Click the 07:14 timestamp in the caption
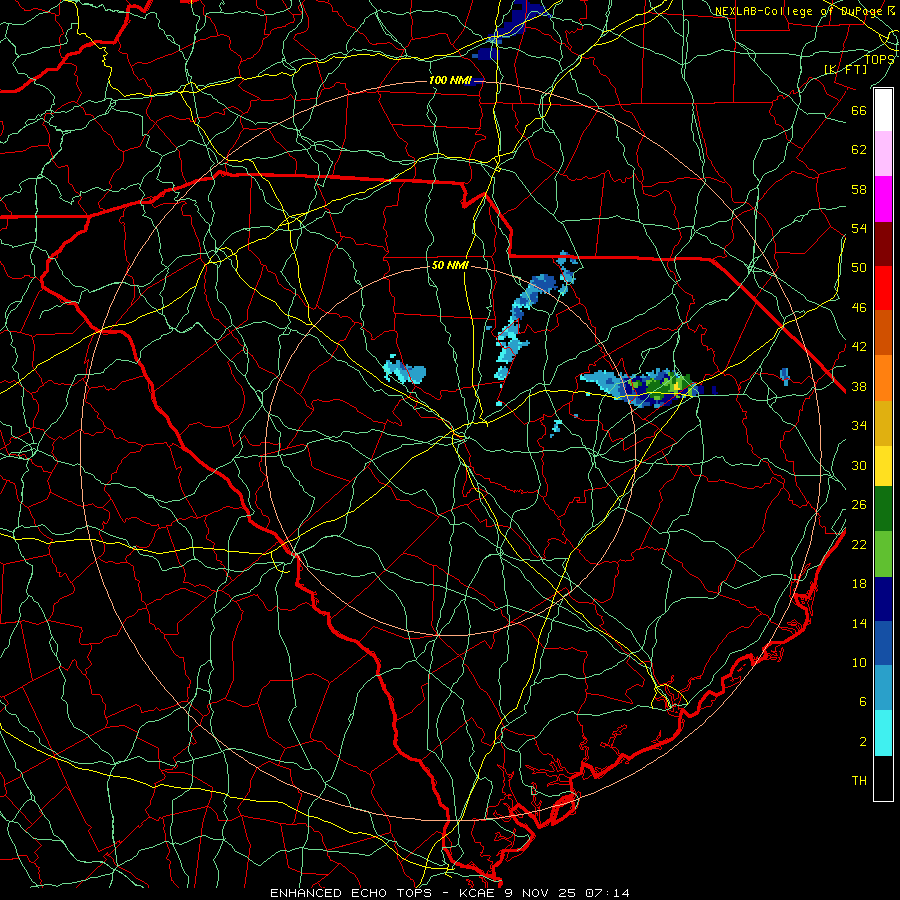The height and width of the screenshot is (900, 900). pos(607,893)
